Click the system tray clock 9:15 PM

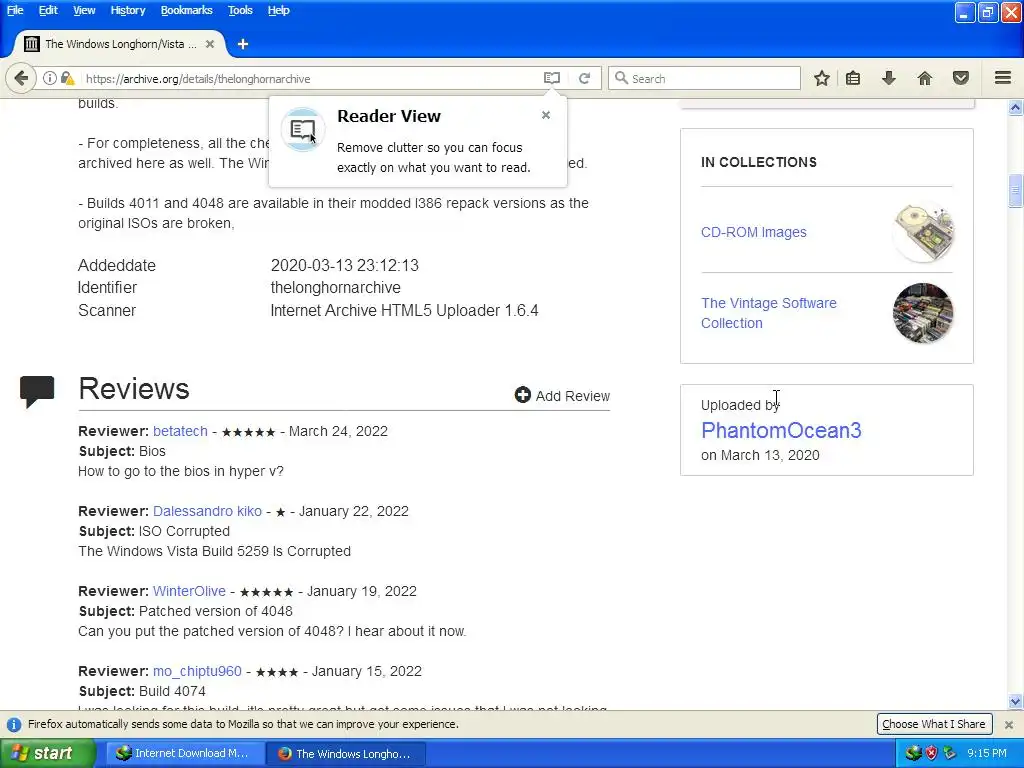[987, 753]
